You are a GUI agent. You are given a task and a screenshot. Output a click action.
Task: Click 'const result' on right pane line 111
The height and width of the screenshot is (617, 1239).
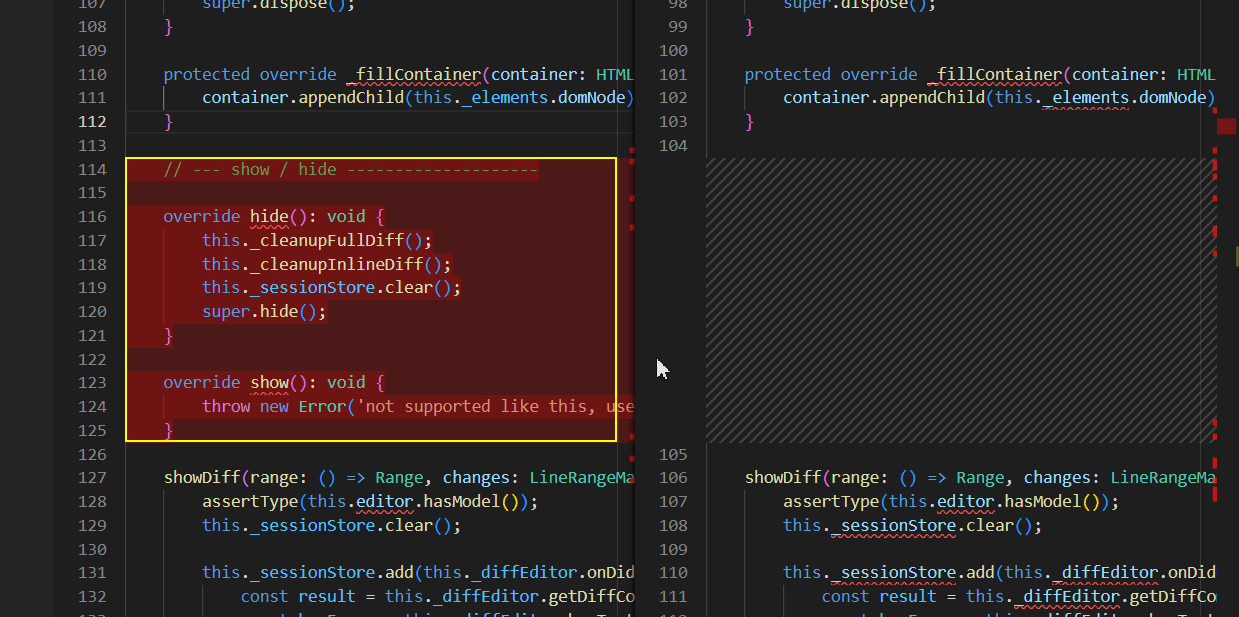click(x=879, y=596)
